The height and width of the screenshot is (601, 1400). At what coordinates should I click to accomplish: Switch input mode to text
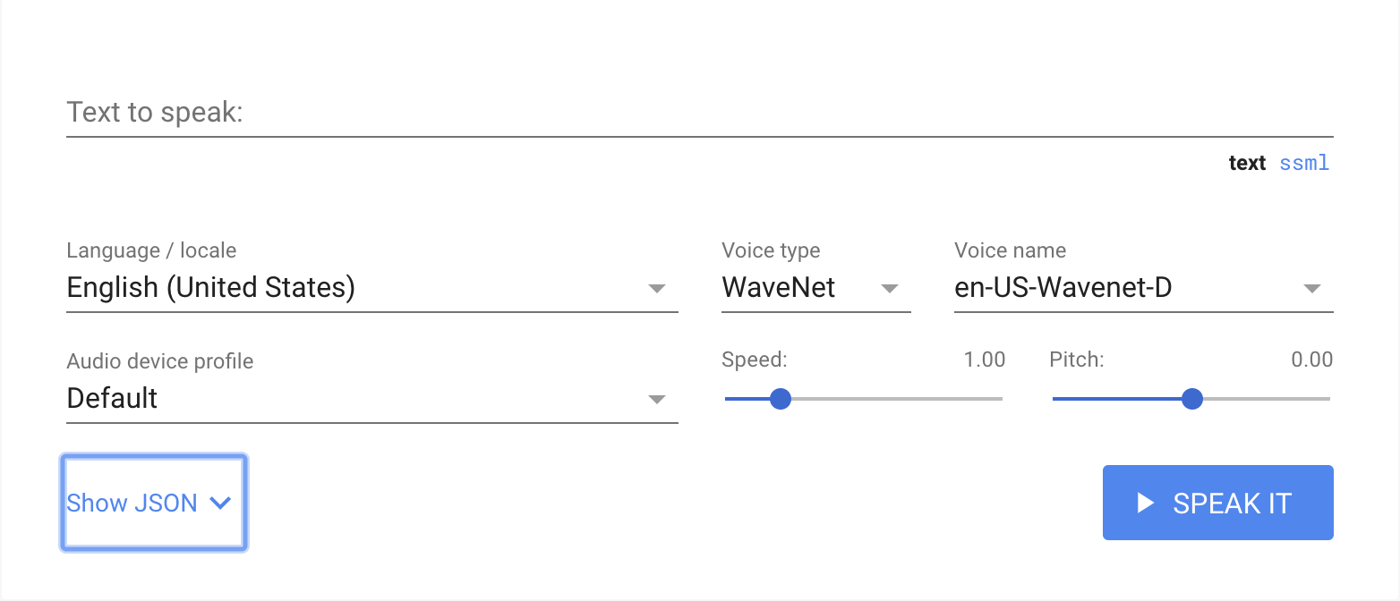tap(1247, 162)
